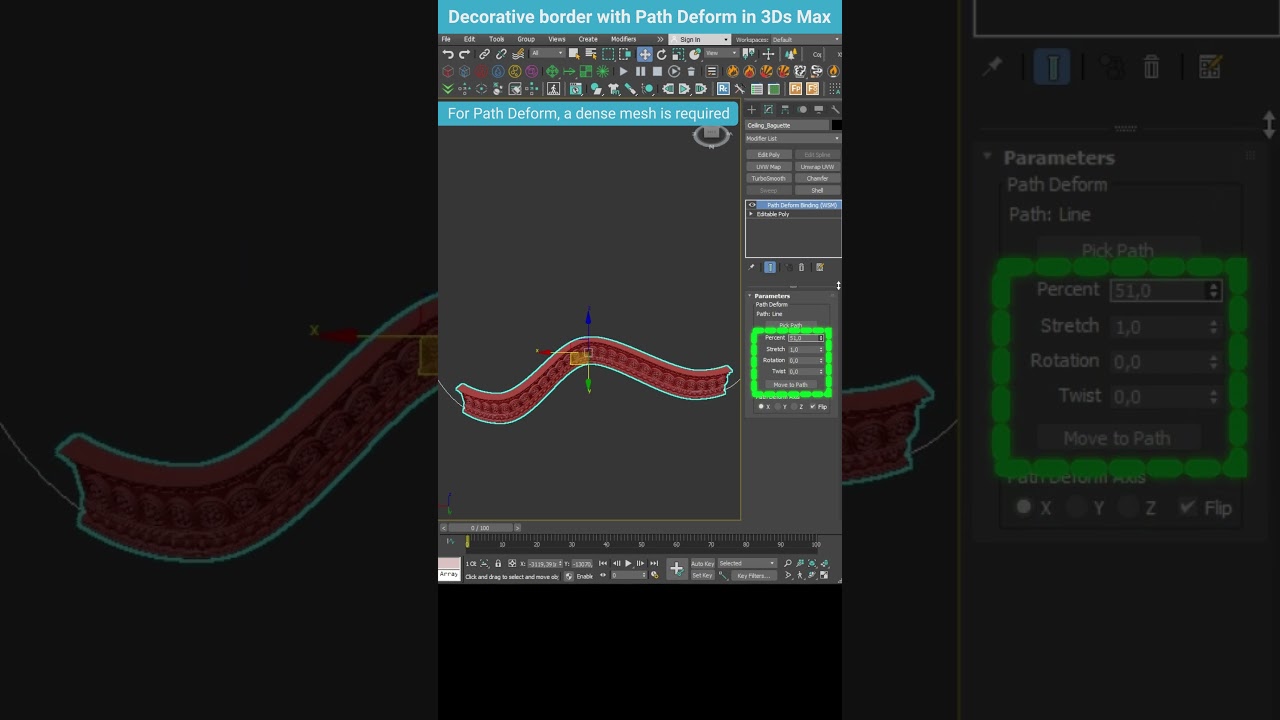Select the Select and Link tool
This screenshot has width=1280, height=720.
(485, 54)
